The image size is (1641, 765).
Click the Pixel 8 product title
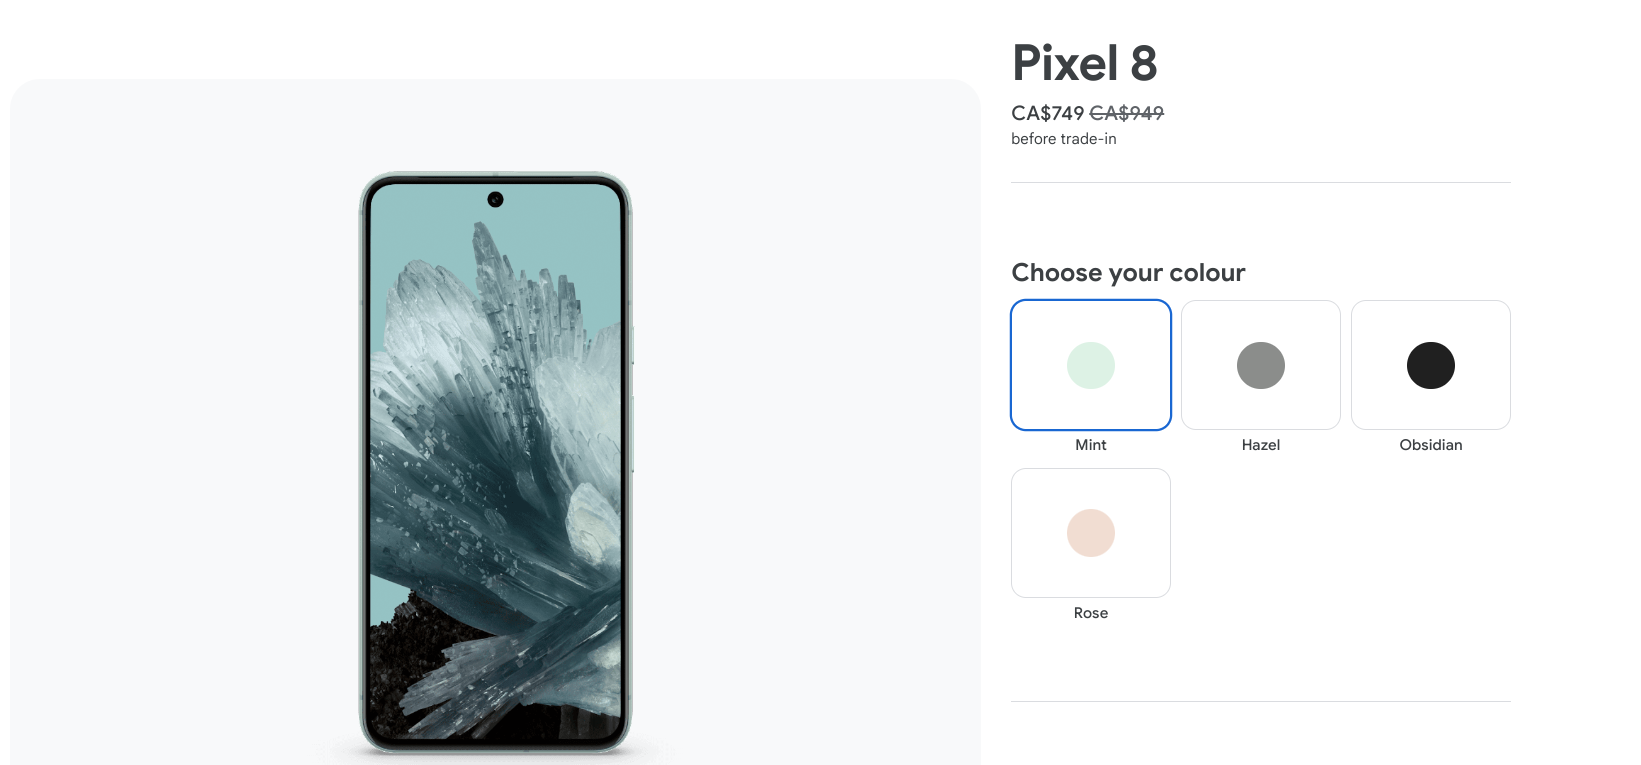[x=1085, y=64]
